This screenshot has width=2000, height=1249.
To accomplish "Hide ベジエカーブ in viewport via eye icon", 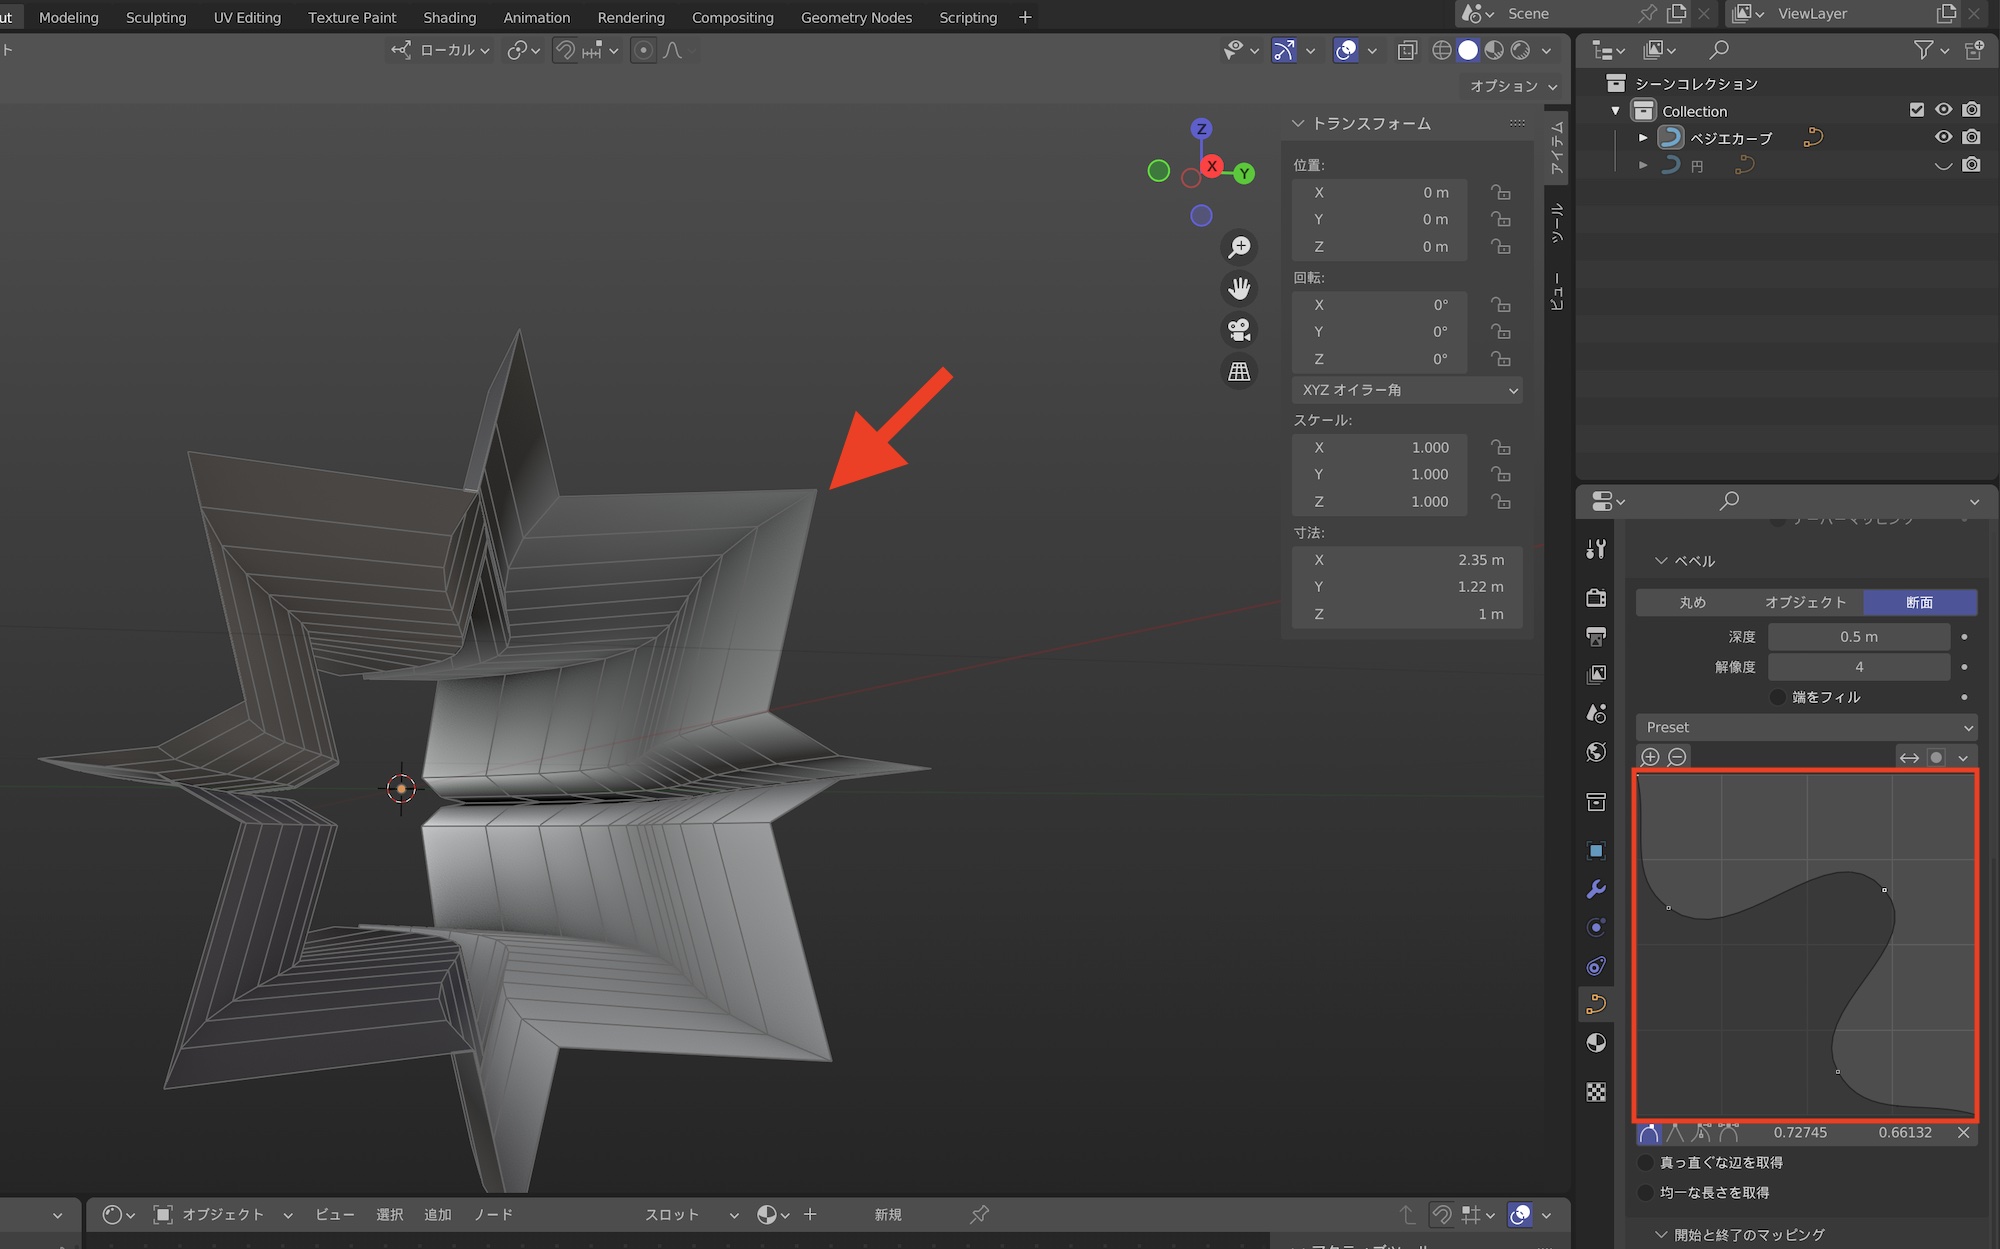I will (1943, 137).
